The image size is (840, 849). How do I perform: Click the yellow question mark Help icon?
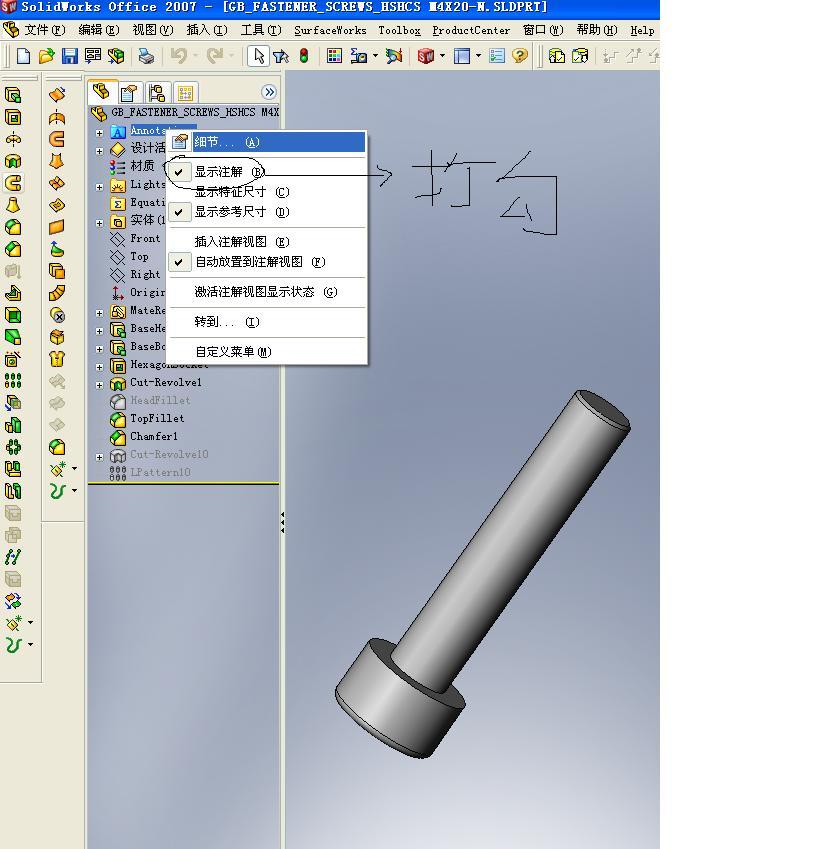[520, 56]
